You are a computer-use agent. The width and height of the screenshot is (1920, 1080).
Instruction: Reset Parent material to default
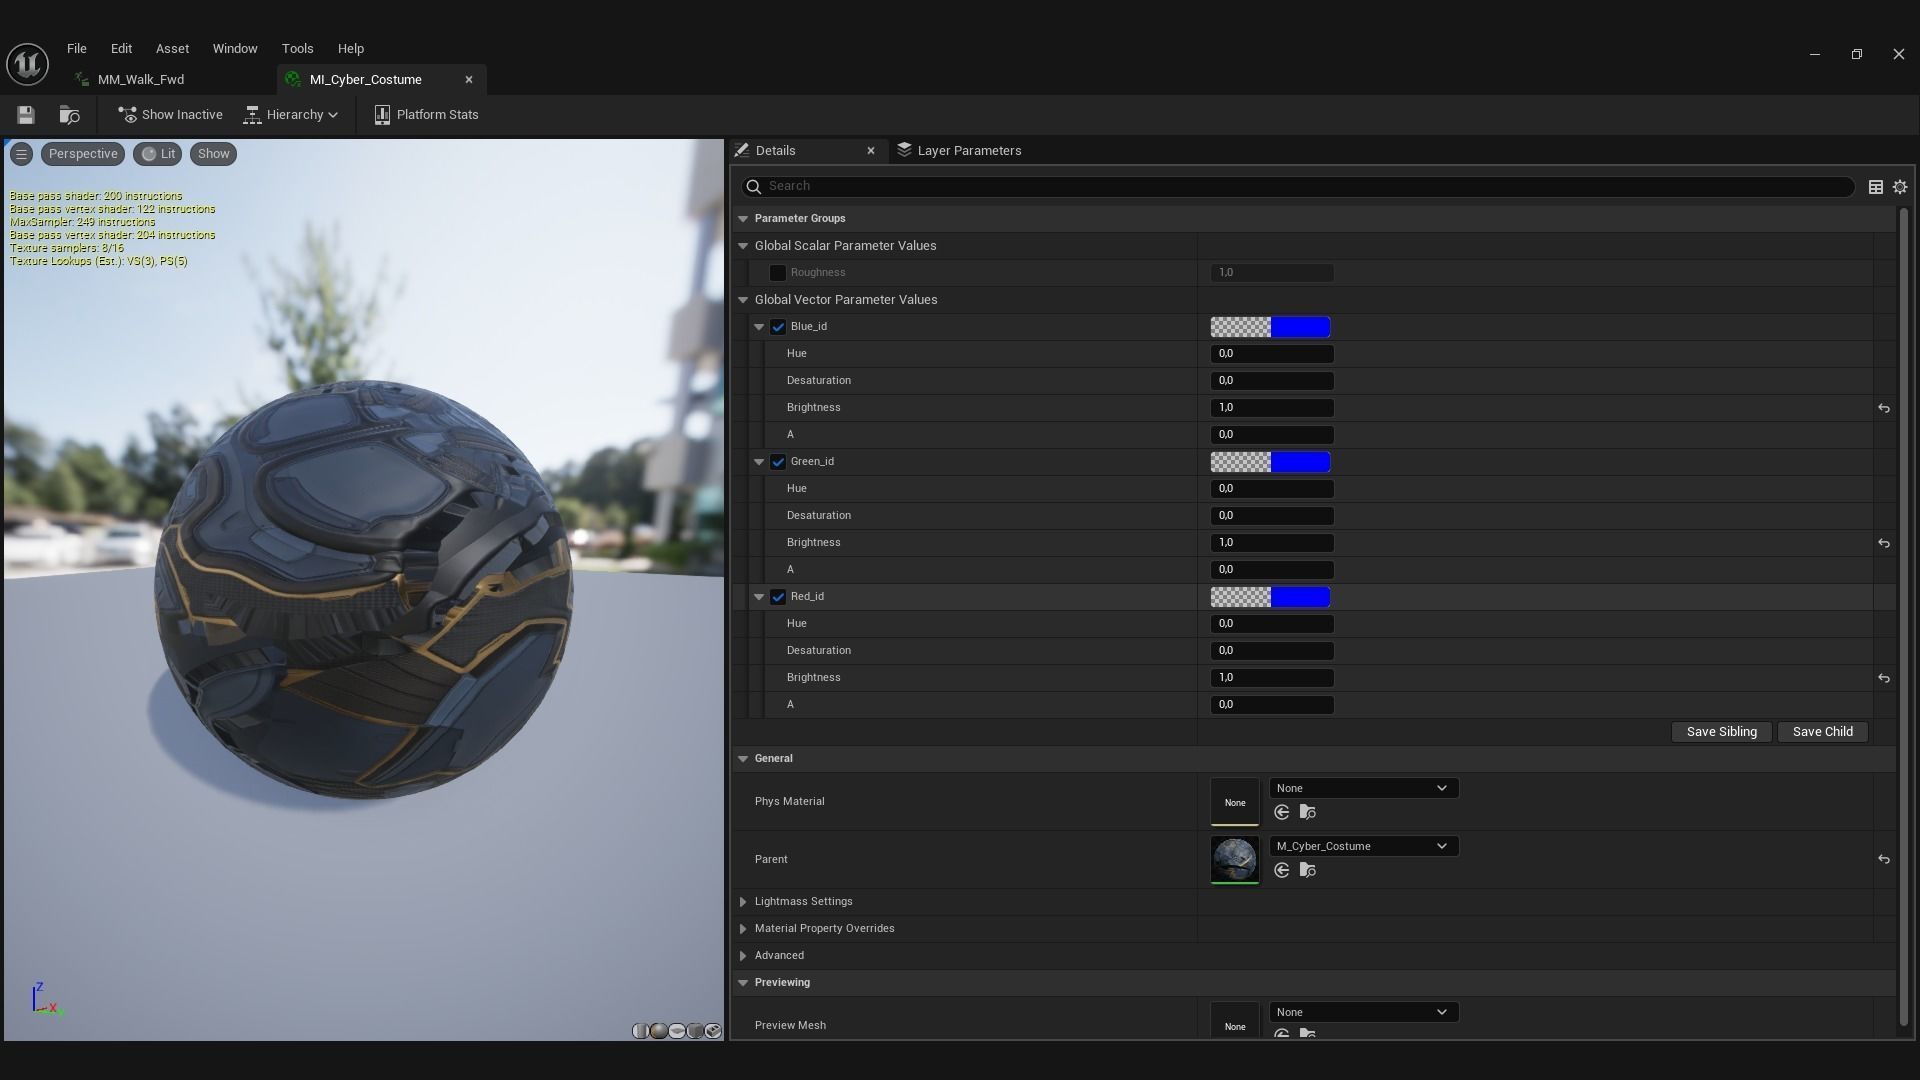coord(1884,859)
